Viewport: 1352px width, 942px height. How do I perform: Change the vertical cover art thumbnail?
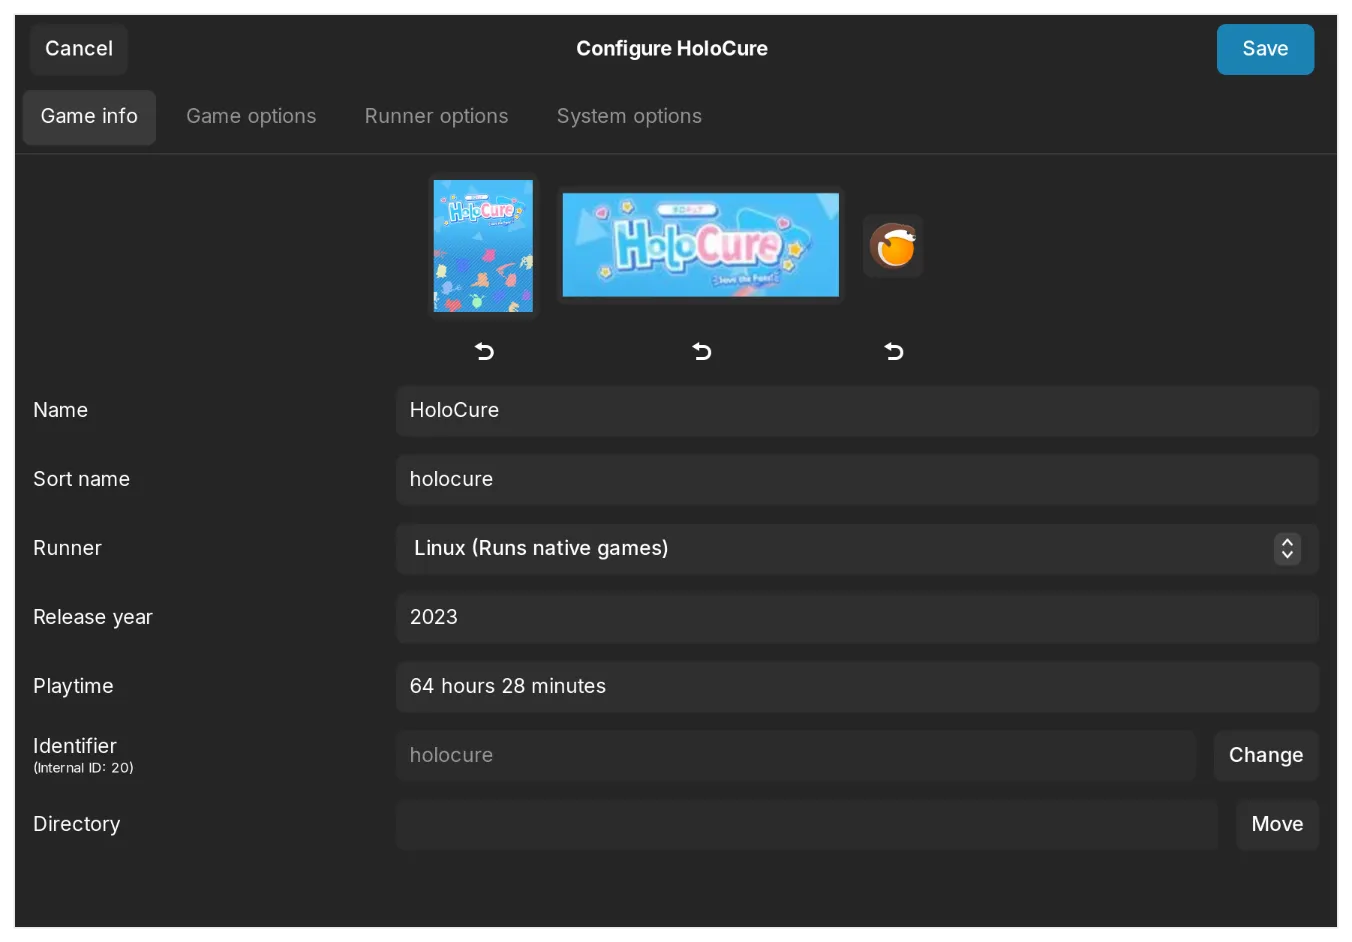(x=483, y=246)
